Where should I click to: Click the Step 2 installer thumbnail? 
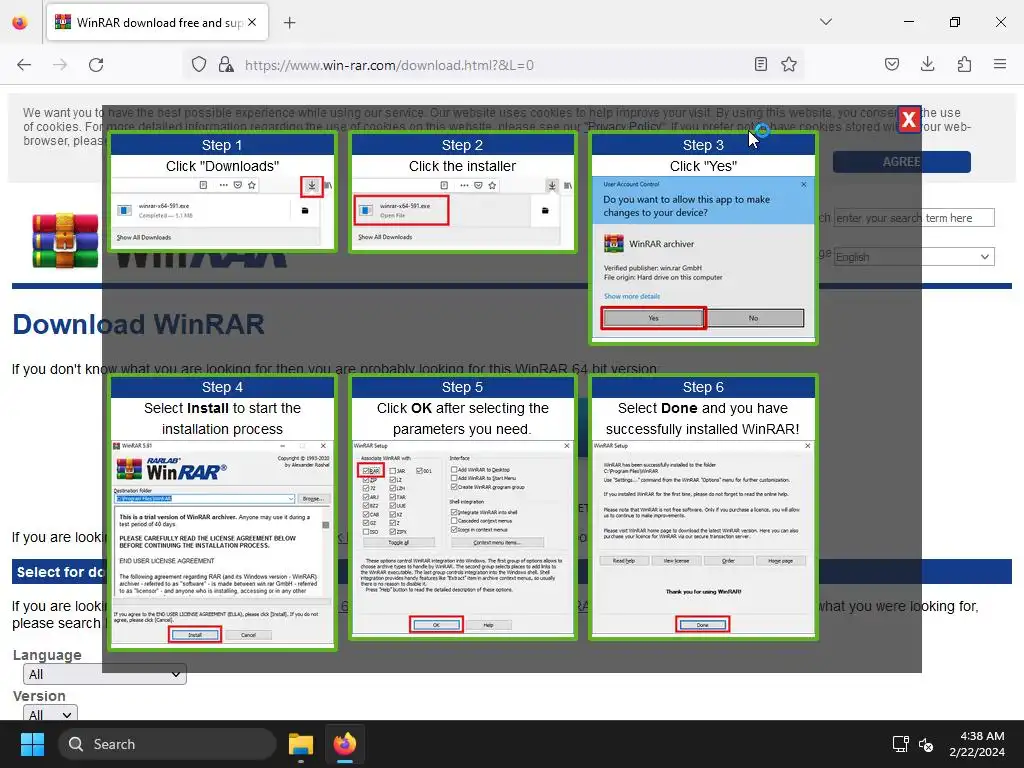[462, 192]
